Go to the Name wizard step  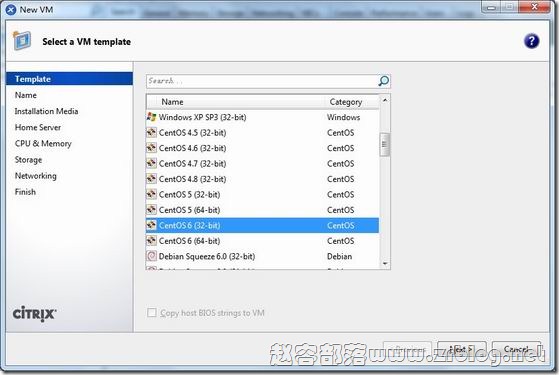[26, 95]
